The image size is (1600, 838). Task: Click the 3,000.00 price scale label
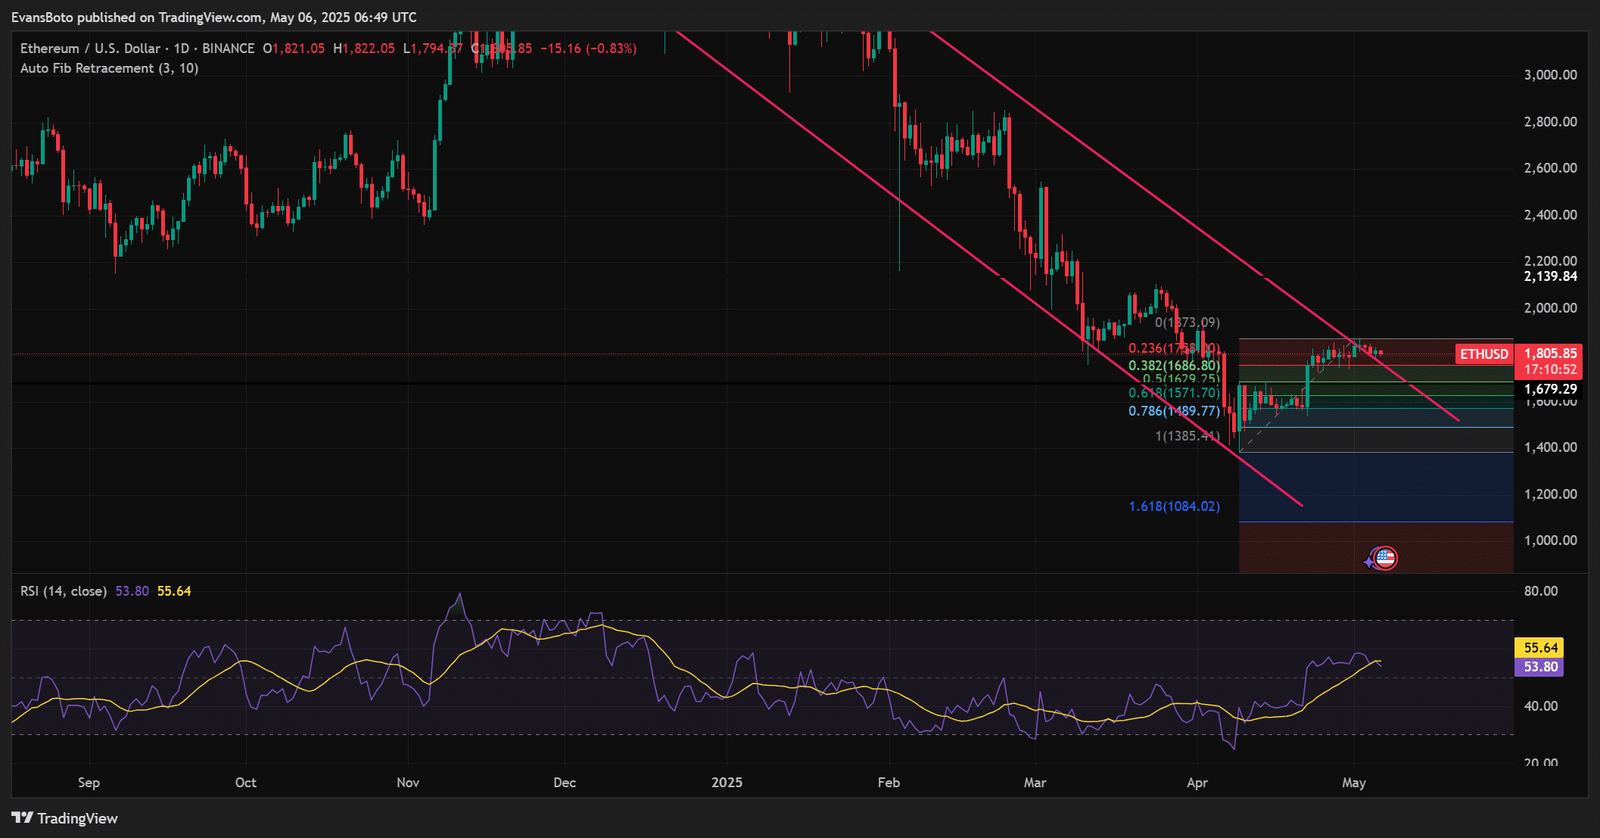[1550, 75]
